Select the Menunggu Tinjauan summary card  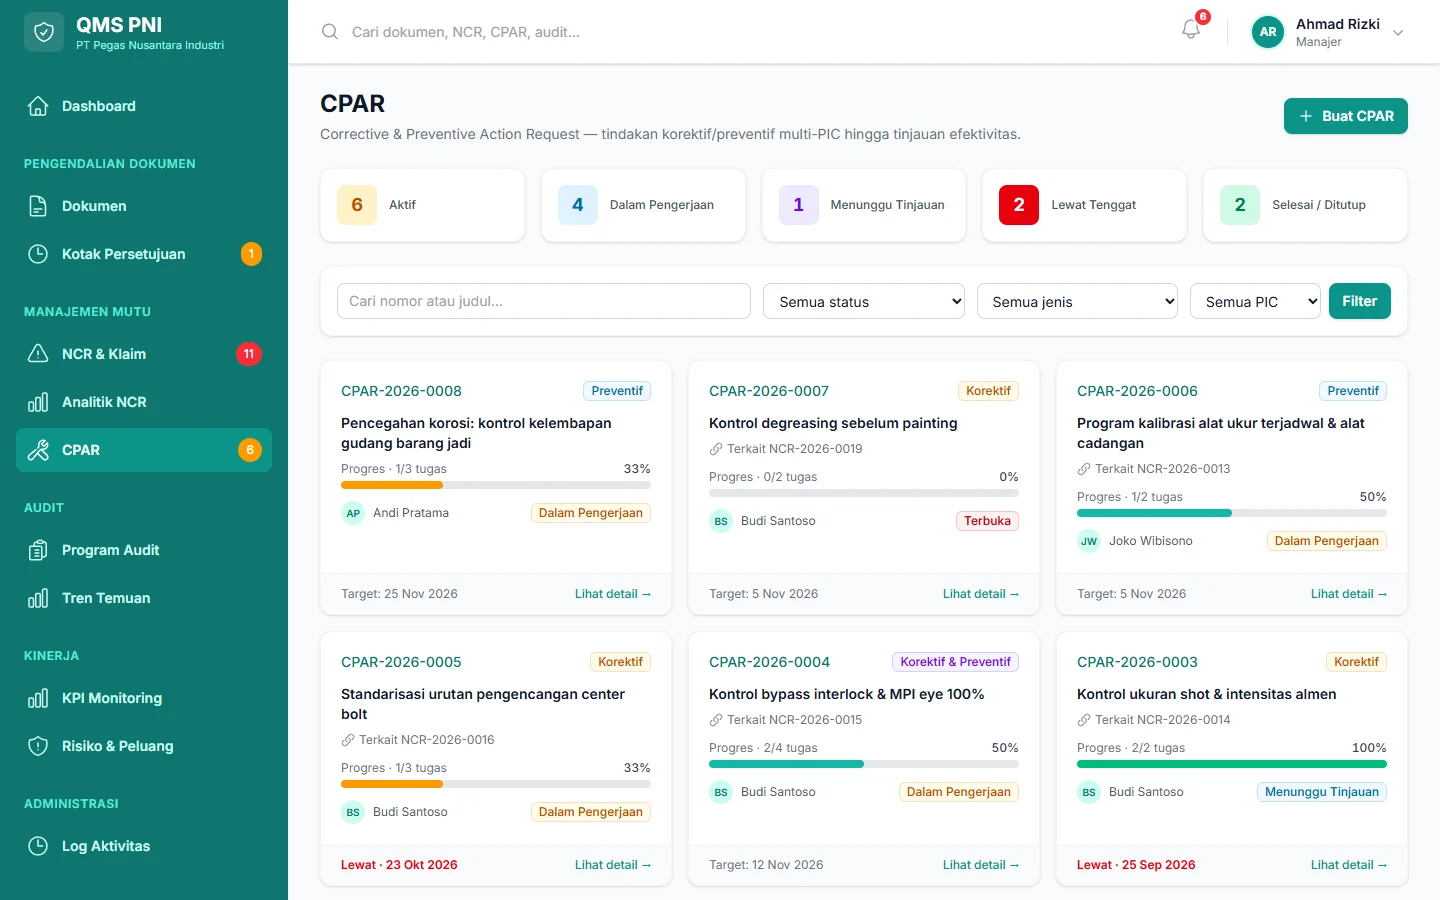coord(864,205)
